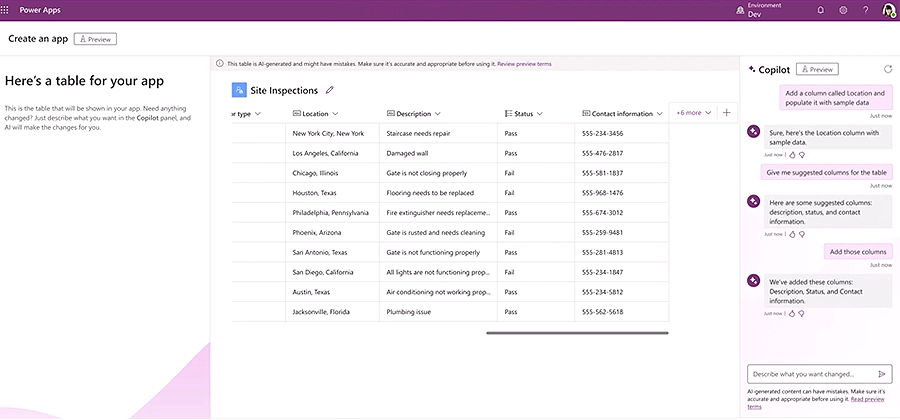Dislike the Location column response
Image resolution: width=900 pixels, height=420 pixels.
[802, 155]
